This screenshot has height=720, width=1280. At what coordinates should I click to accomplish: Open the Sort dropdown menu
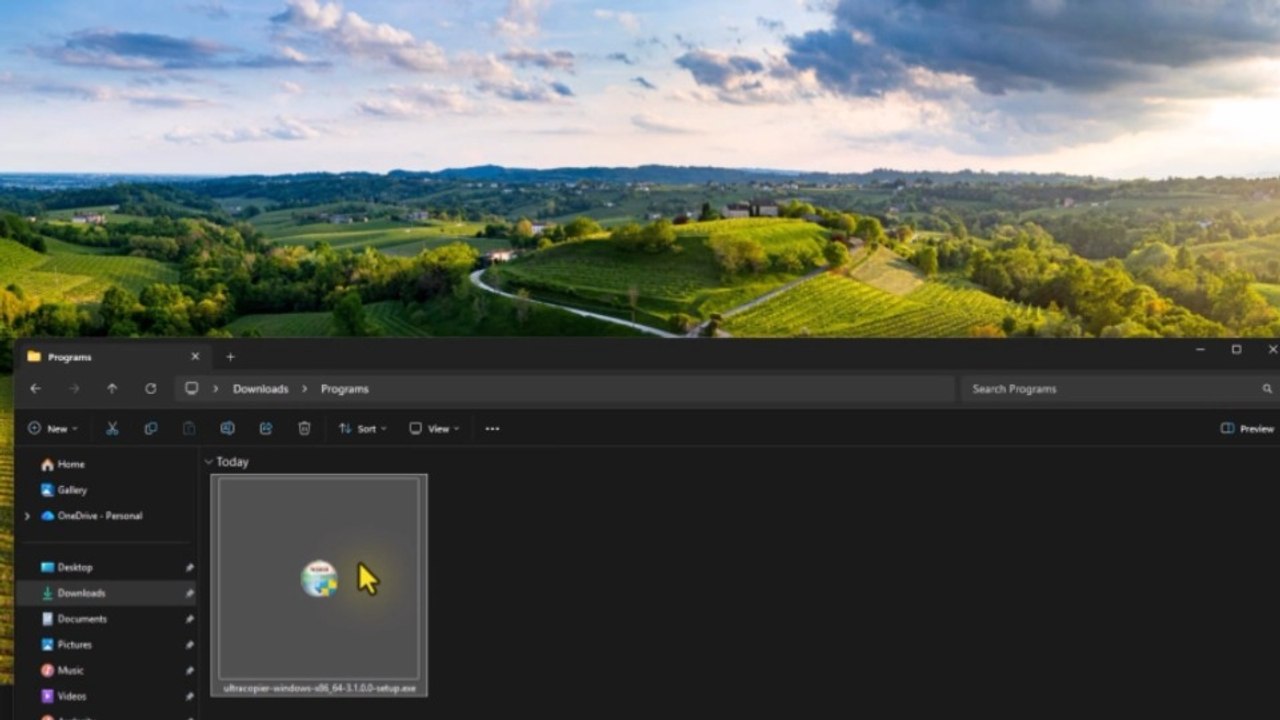pos(362,429)
